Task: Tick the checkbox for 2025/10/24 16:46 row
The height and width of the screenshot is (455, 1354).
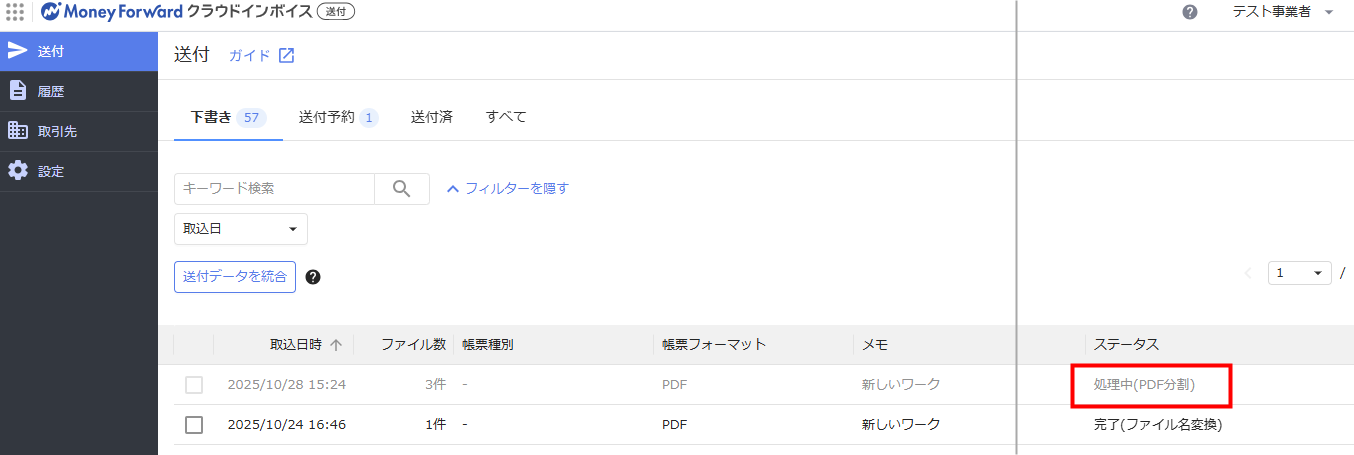Action: pos(194,425)
